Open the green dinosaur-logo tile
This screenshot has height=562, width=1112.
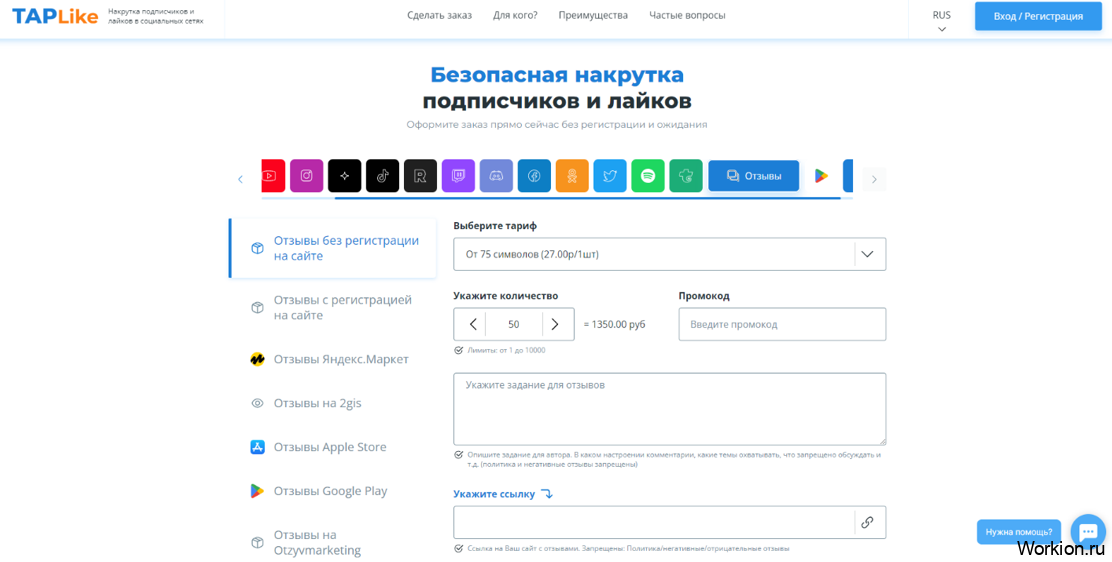tap(686, 176)
